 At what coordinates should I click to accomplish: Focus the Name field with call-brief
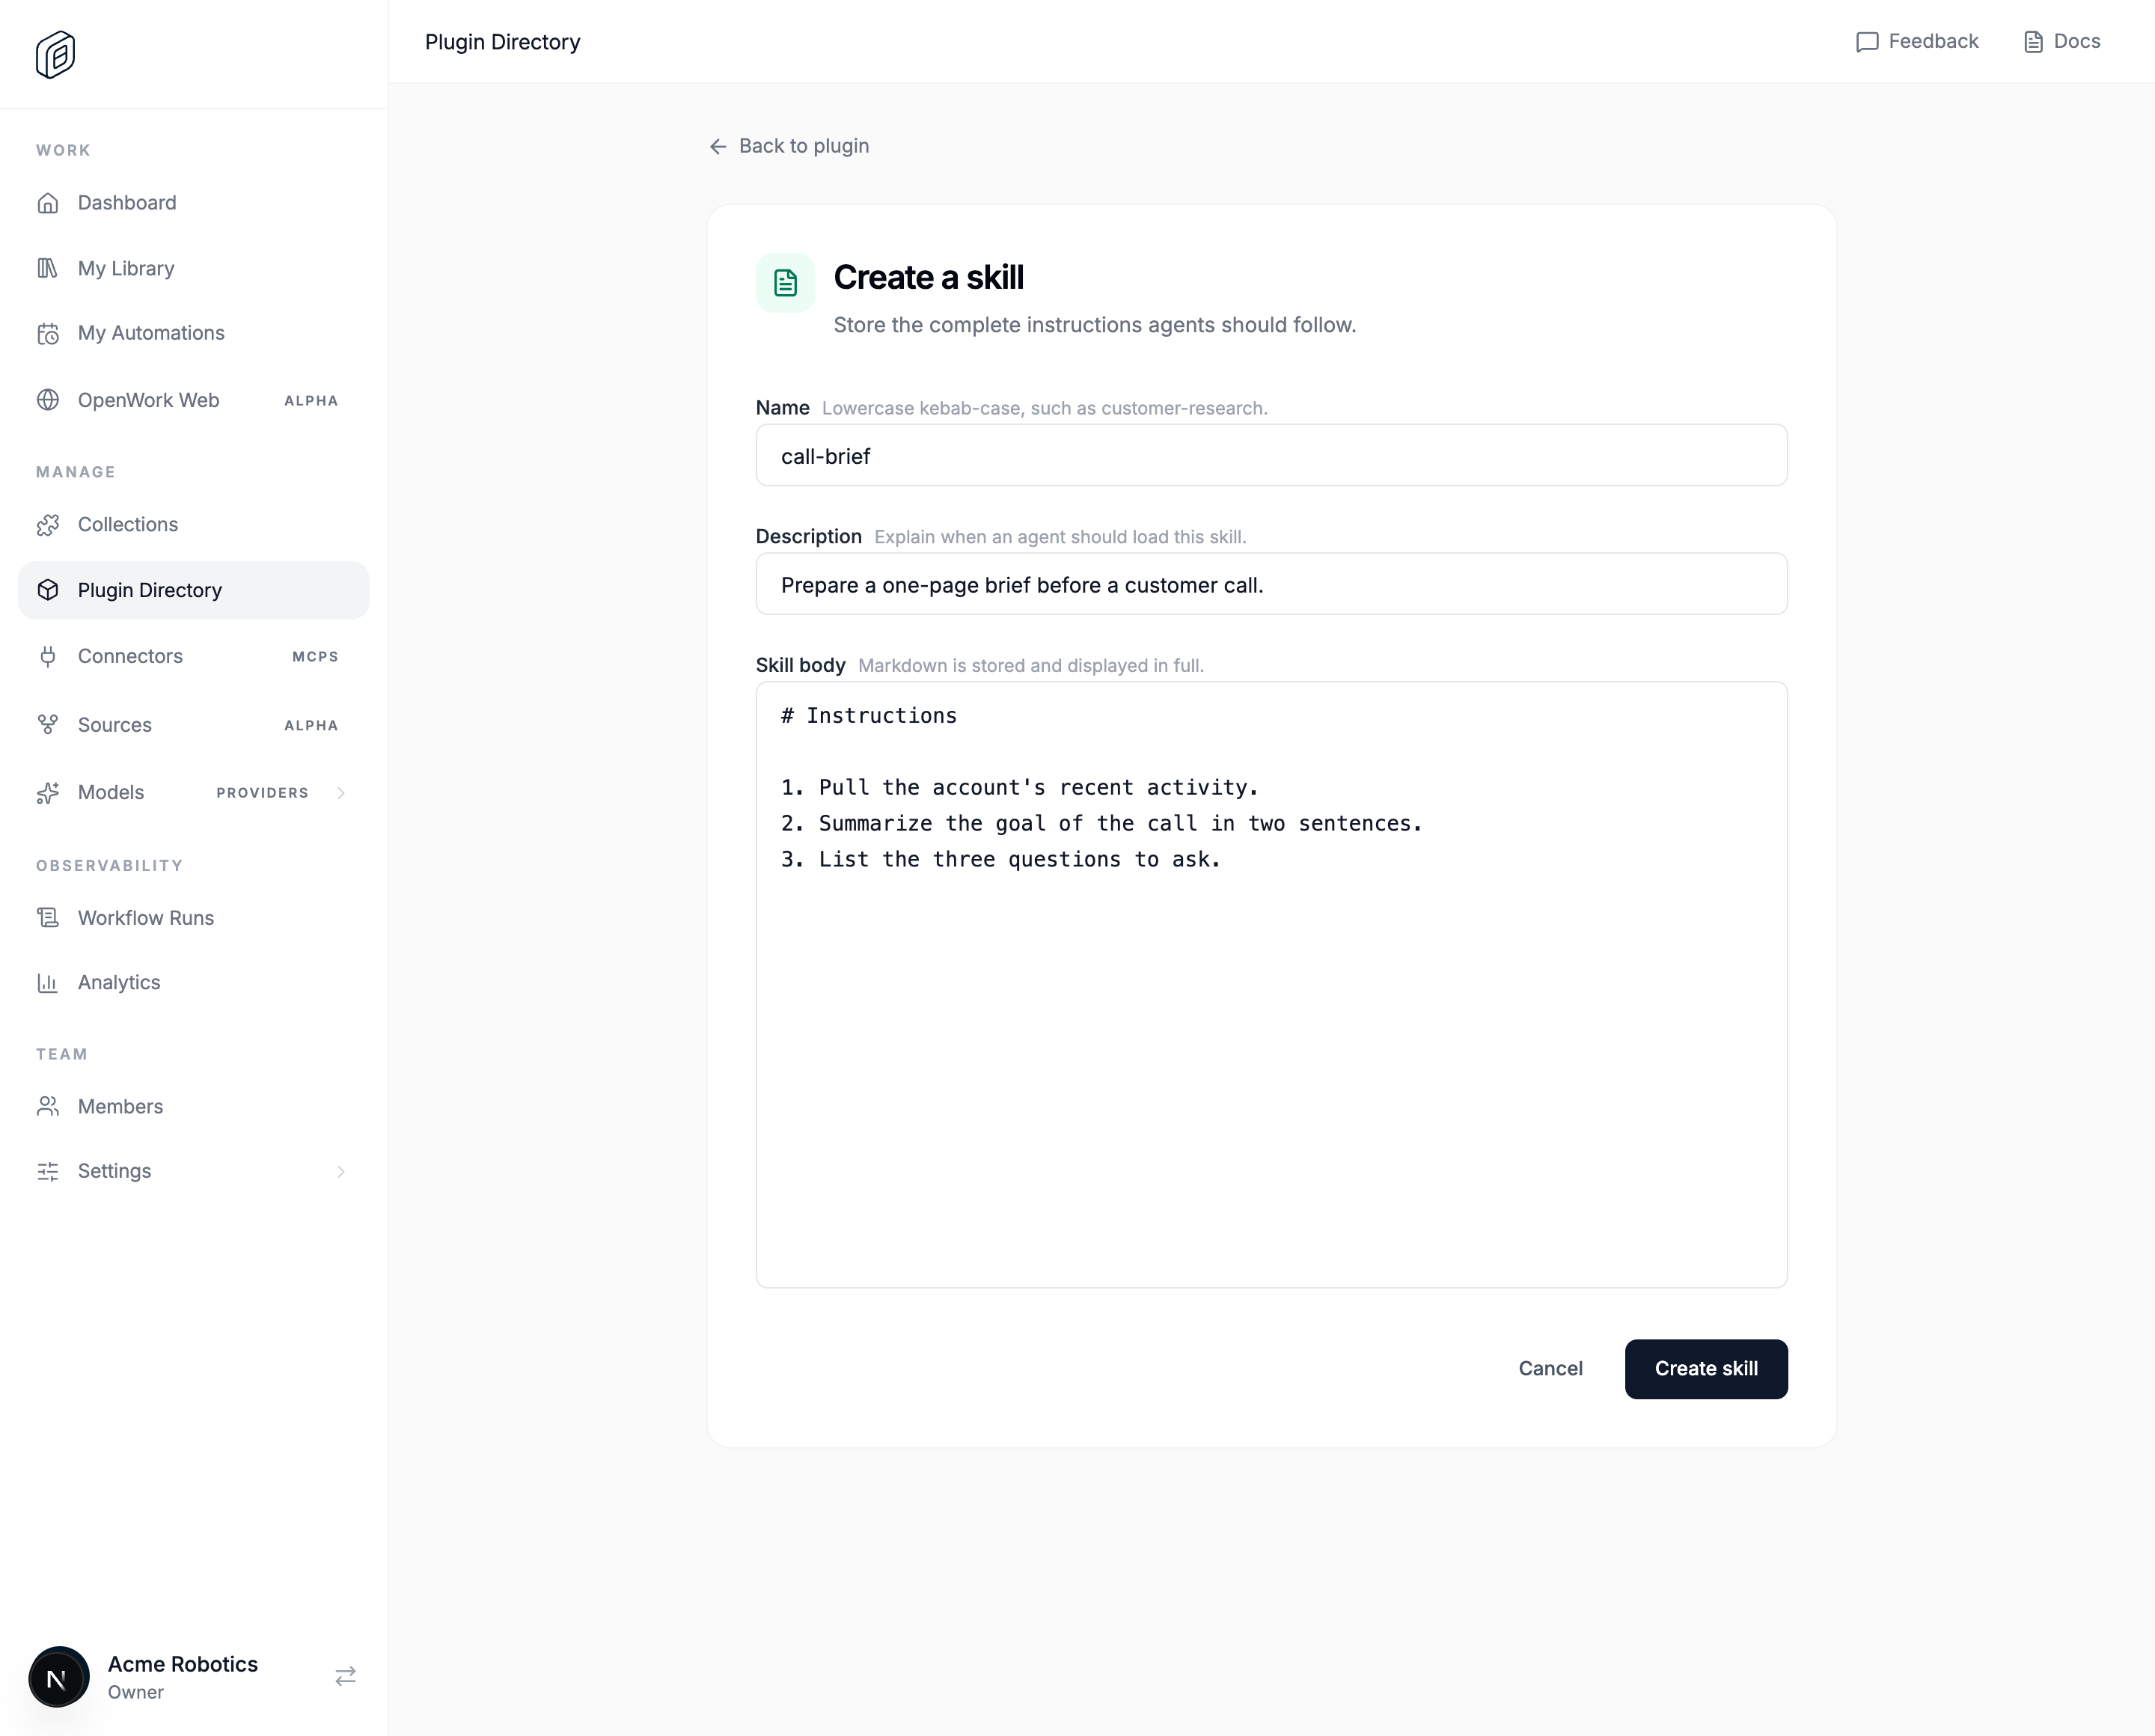[1271, 455]
